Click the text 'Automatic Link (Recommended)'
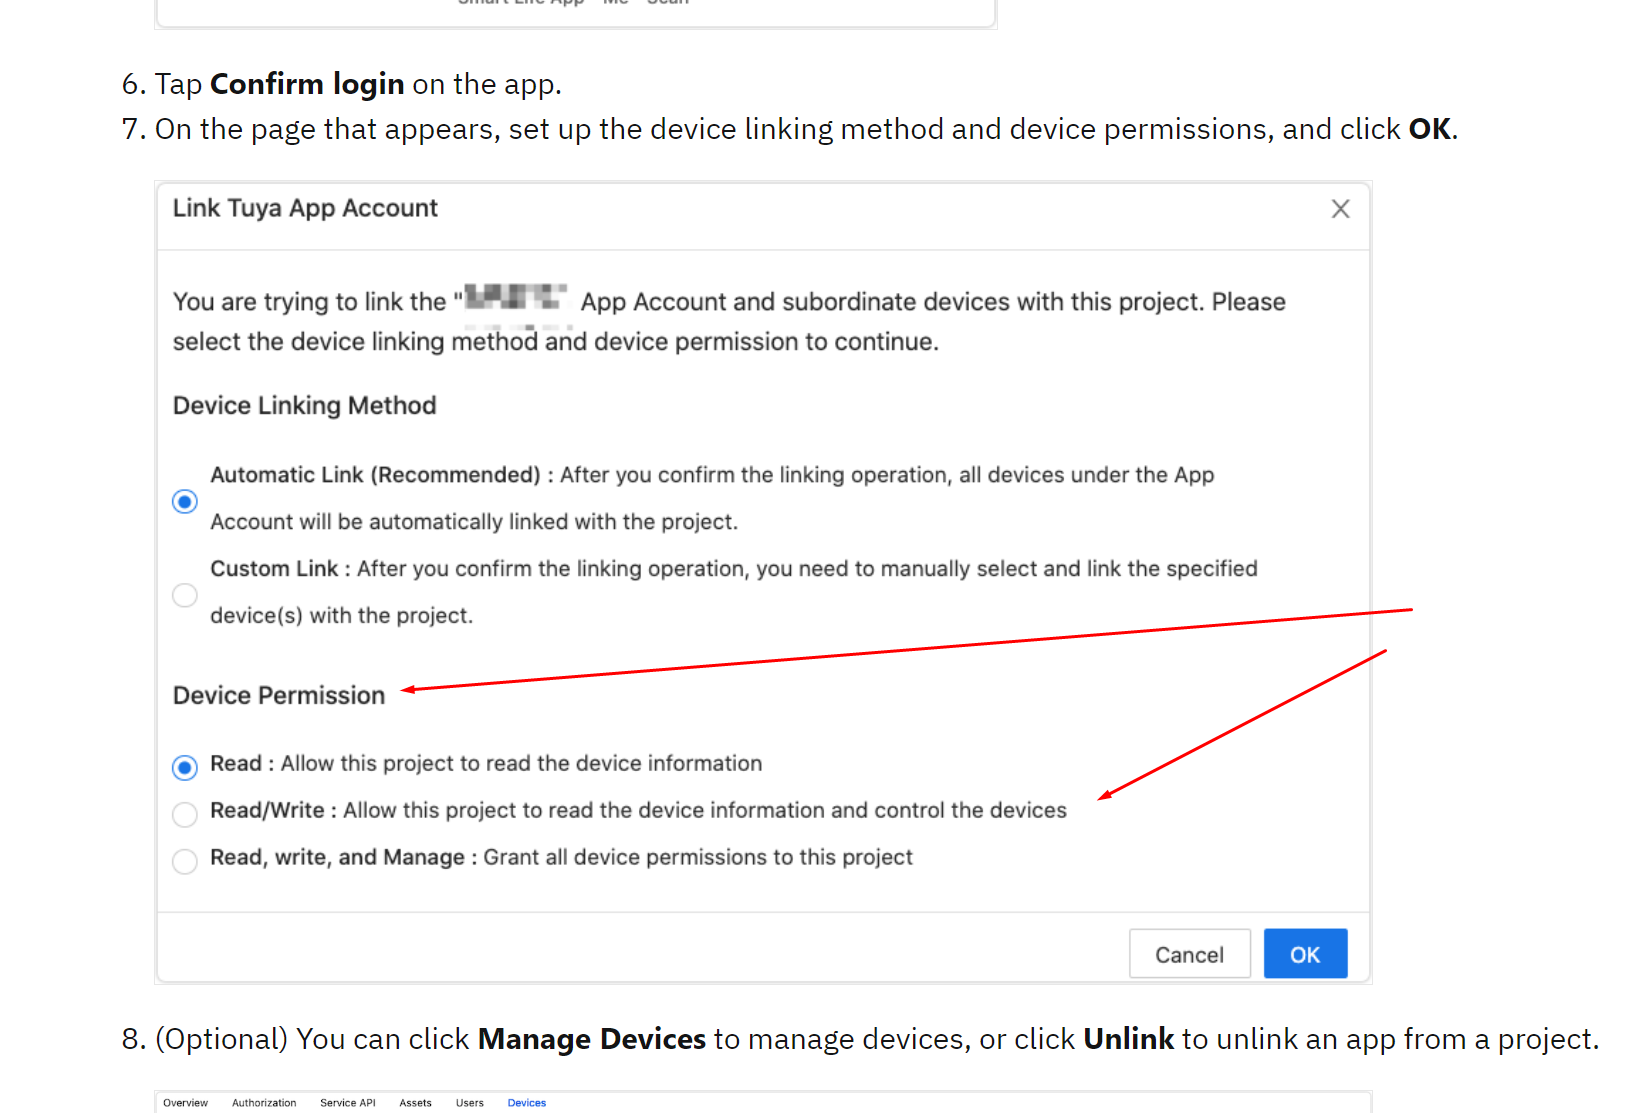 [375, 475]
